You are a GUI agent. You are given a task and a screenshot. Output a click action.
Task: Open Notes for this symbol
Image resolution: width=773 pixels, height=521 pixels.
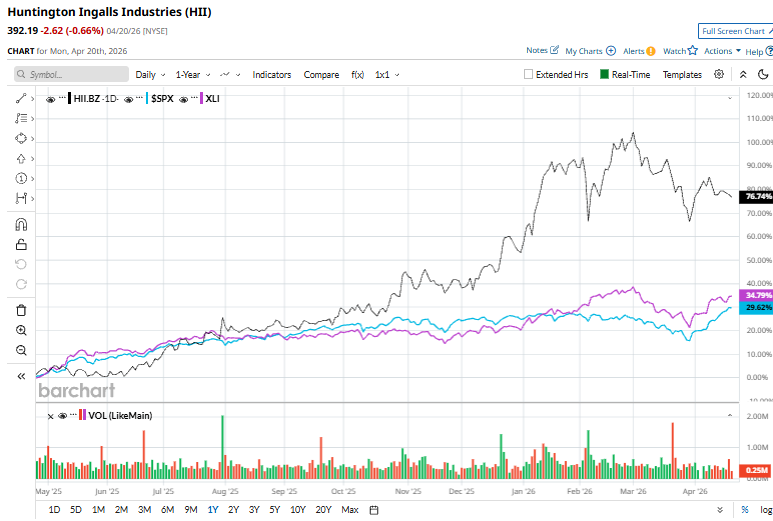tap(542, 50)
